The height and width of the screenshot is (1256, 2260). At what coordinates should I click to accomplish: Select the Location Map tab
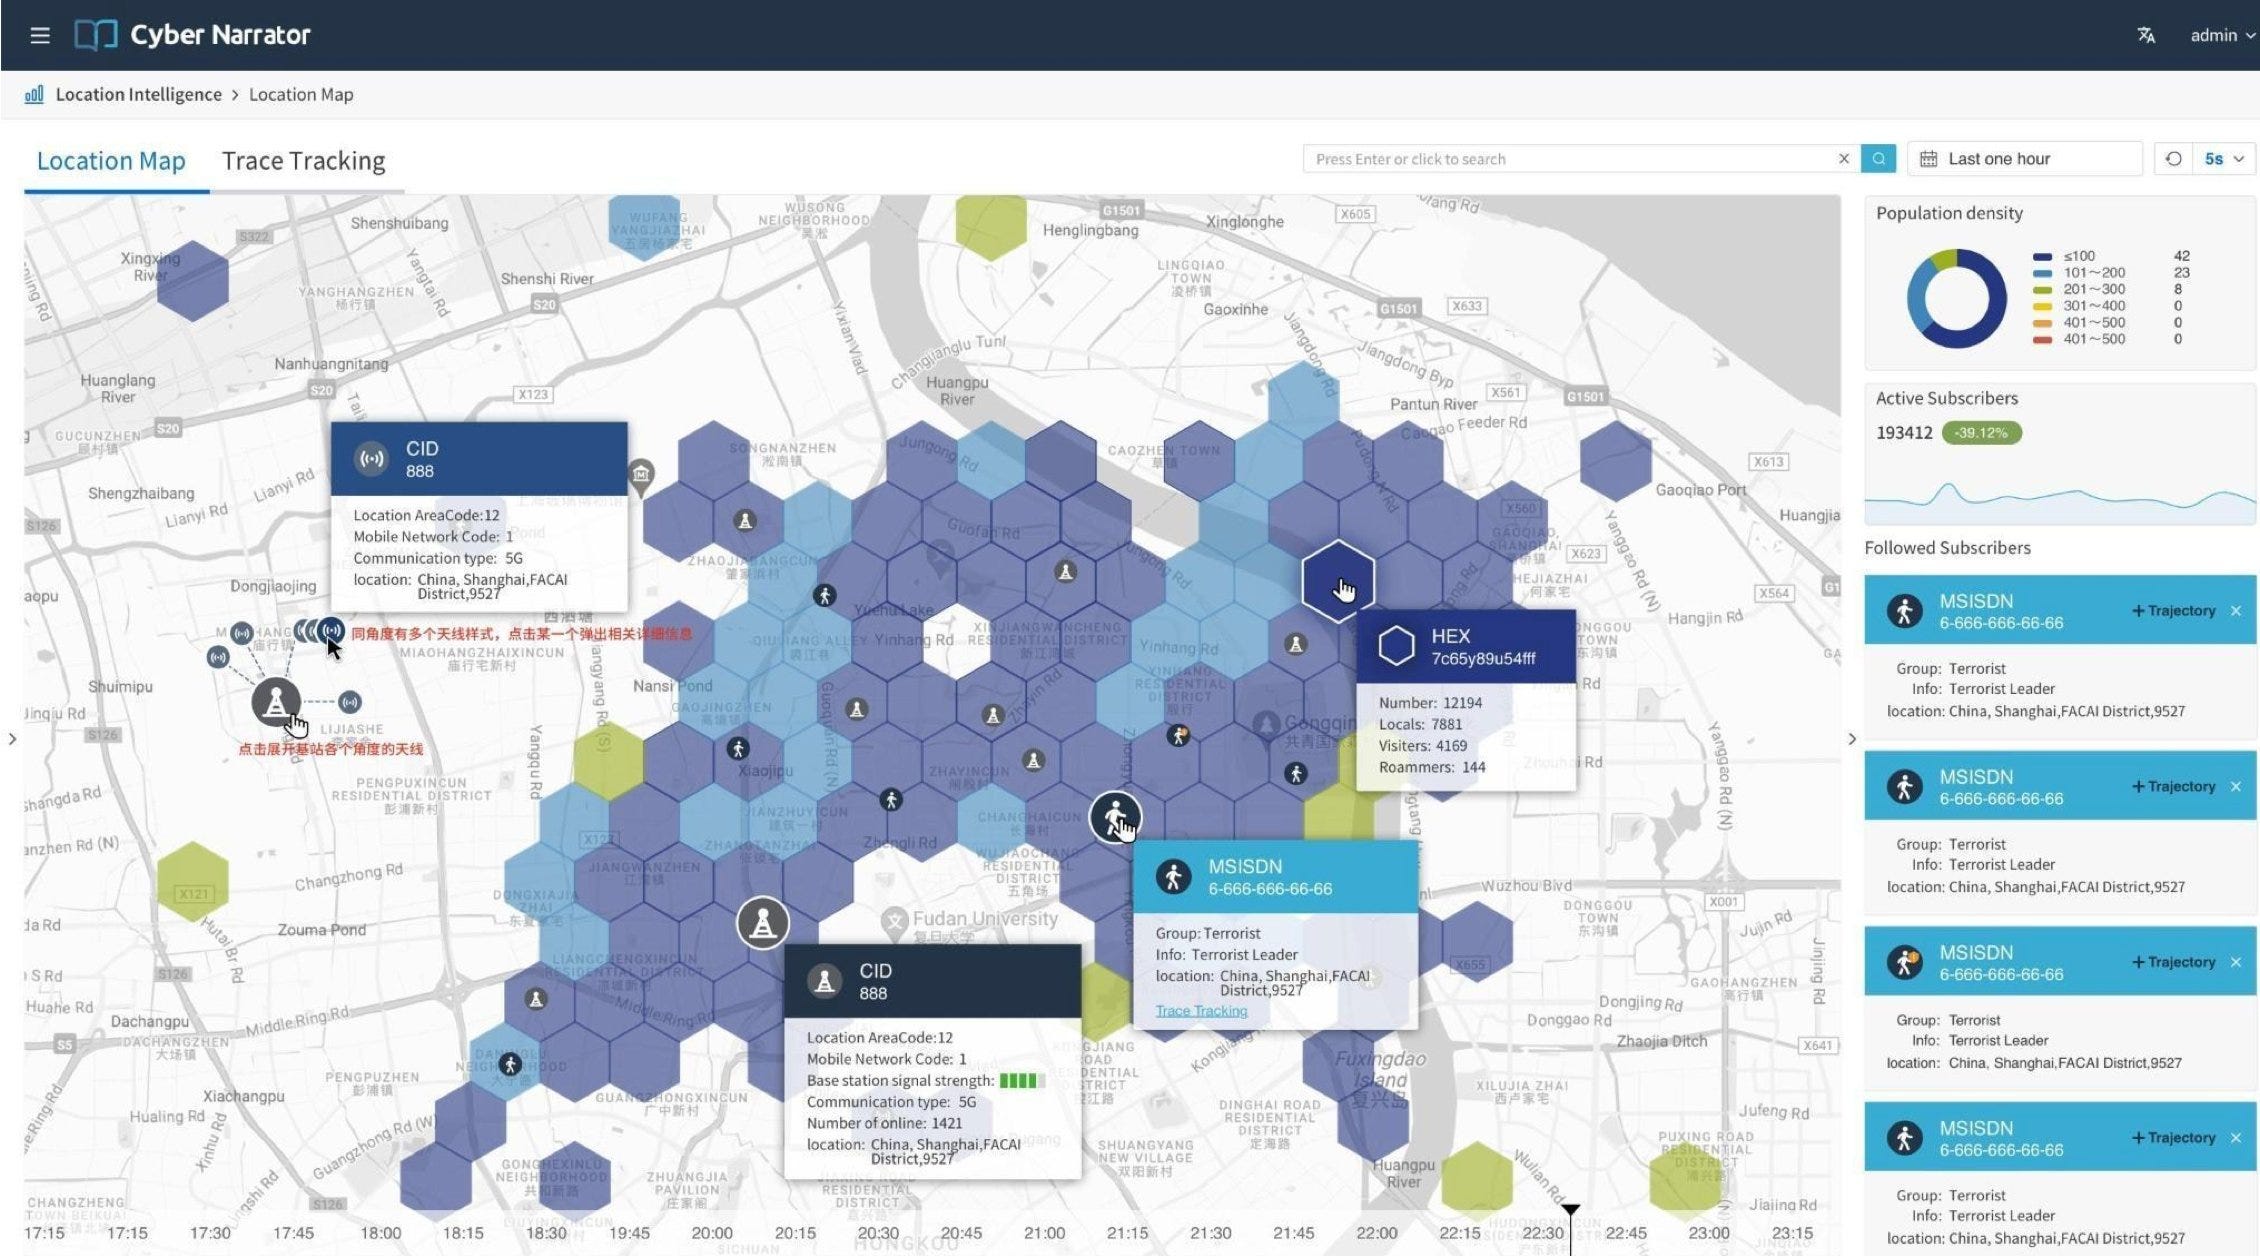(111, 161)
